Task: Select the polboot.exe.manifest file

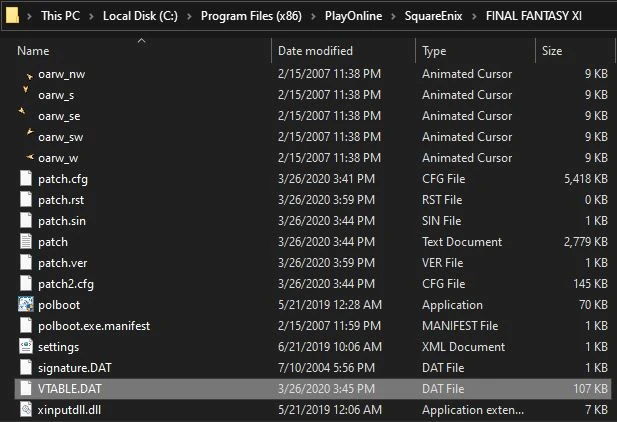Action: (x=94, y=325)
